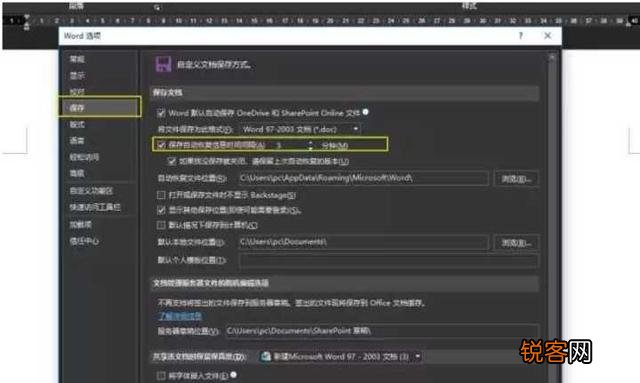Click the scrollbar up arrow in options pane
This screenshot has width=640, height=383.
552,58
